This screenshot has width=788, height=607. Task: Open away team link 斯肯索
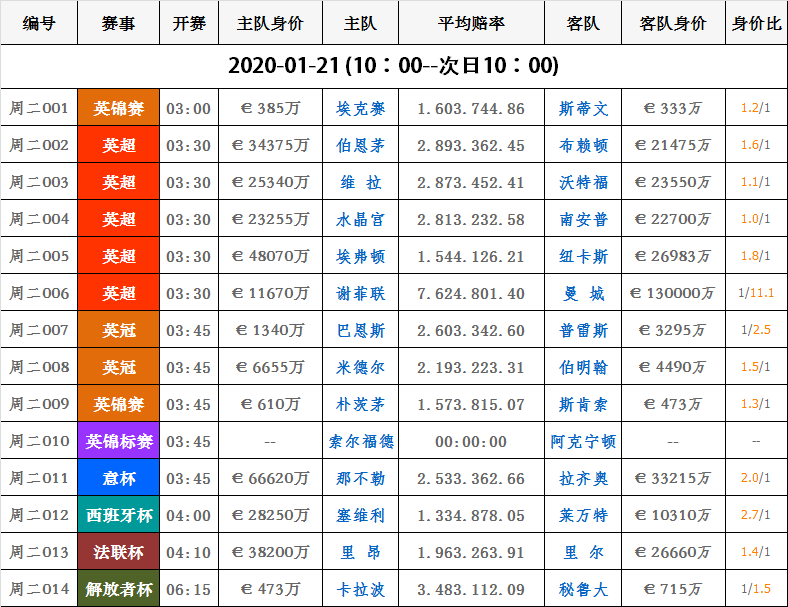pyautogui.click(x=583, y=404)
